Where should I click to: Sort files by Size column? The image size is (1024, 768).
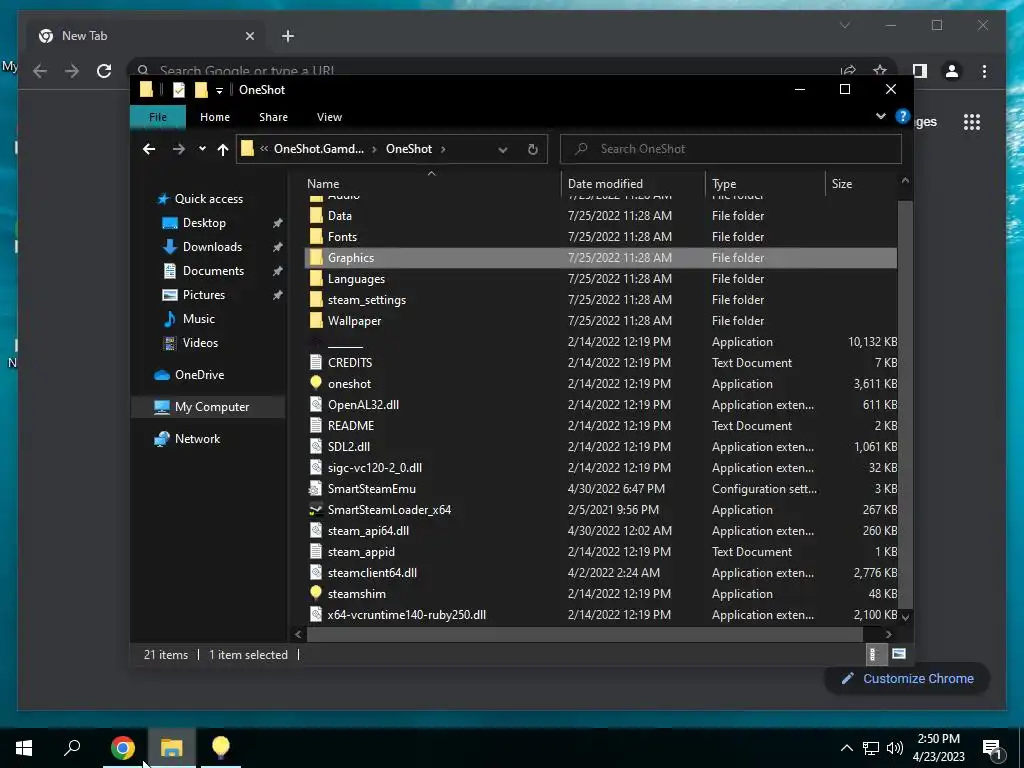(x=862, y=184)
